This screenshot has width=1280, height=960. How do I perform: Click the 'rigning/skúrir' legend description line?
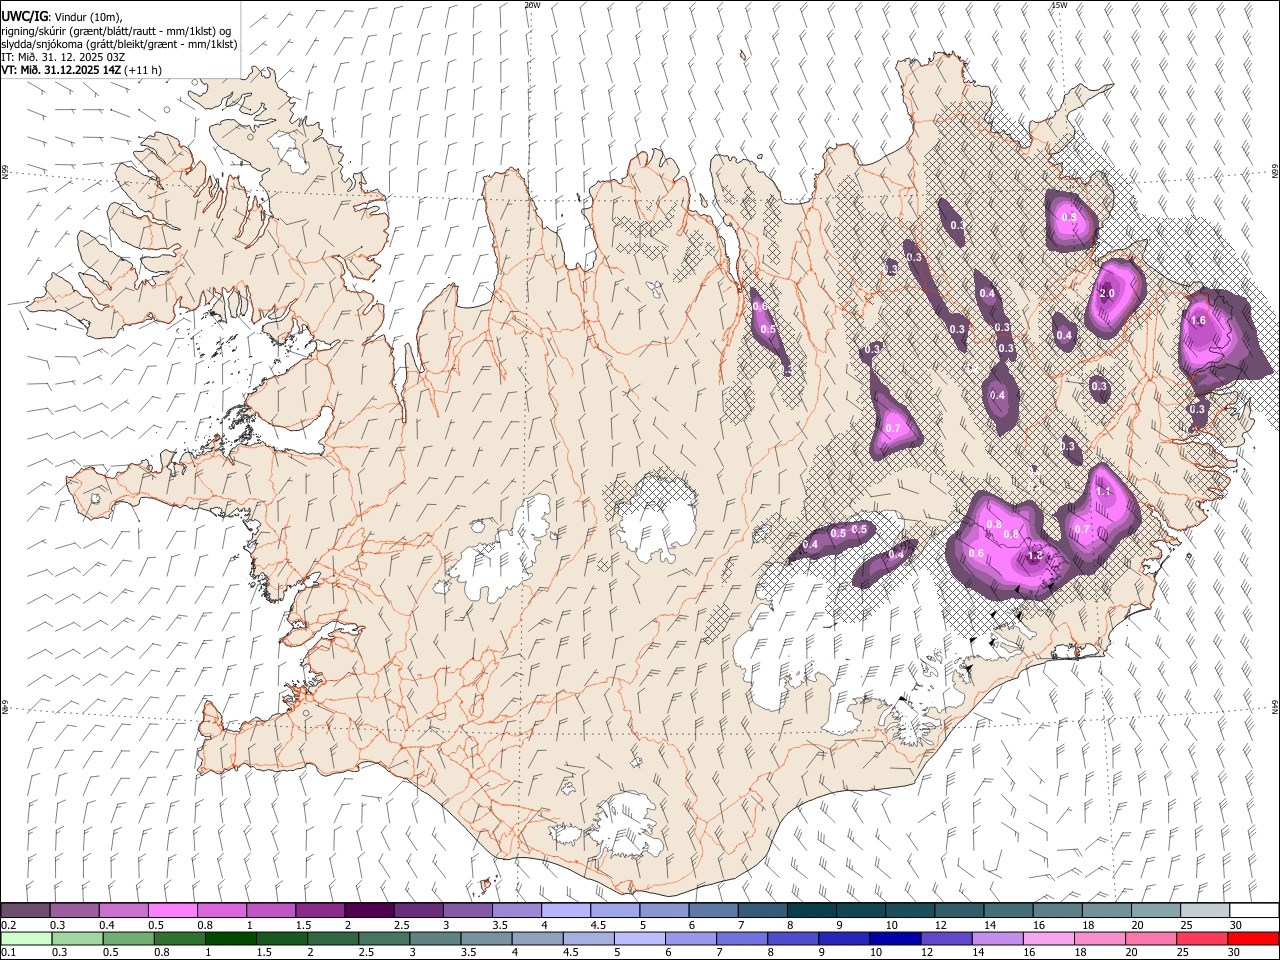point(116,31)
